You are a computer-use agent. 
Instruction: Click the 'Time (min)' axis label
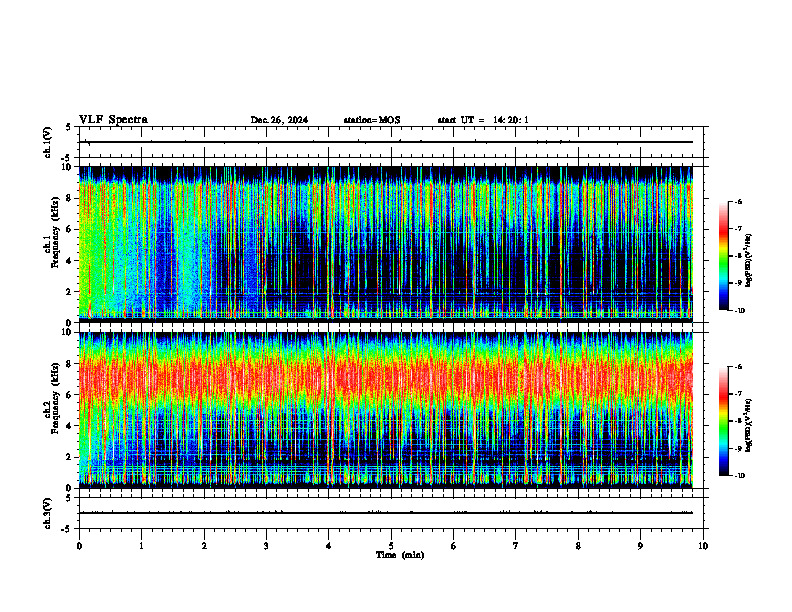click(x=400, y=555)
